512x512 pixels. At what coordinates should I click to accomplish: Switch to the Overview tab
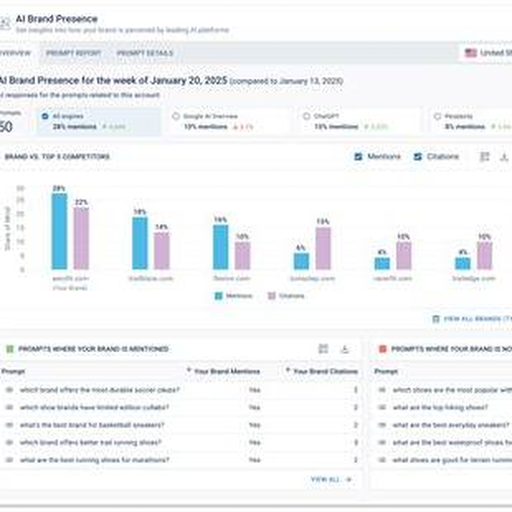click(x=15, y=53)
